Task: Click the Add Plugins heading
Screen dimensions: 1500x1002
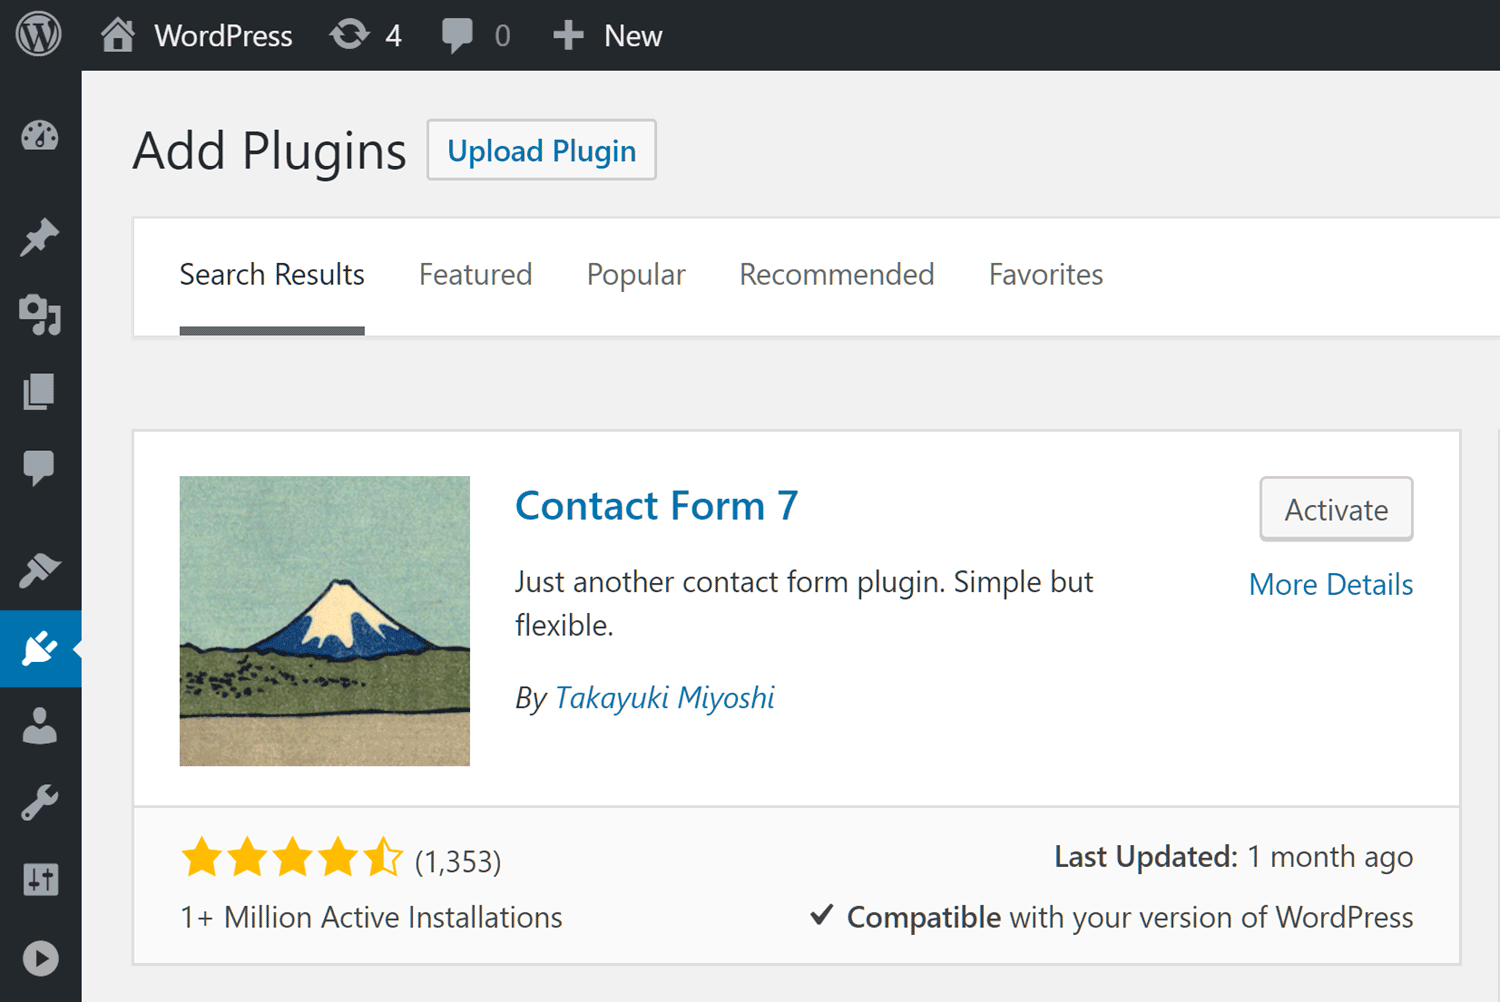Action: coord(270,151)
